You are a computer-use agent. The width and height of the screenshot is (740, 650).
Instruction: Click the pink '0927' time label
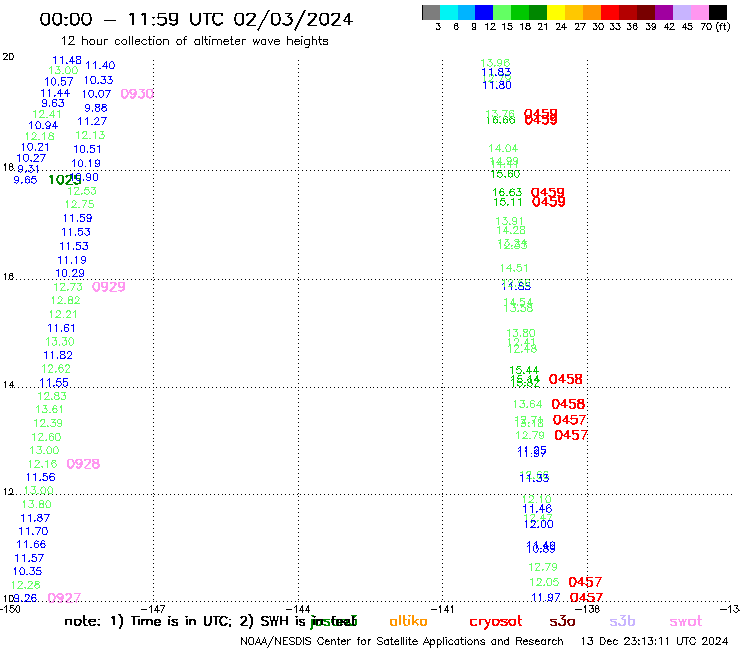click(x=64, y=598)
